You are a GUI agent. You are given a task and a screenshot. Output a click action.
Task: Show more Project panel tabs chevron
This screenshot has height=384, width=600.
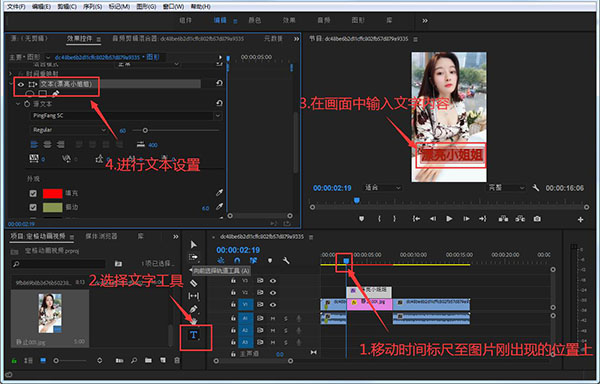176,237
